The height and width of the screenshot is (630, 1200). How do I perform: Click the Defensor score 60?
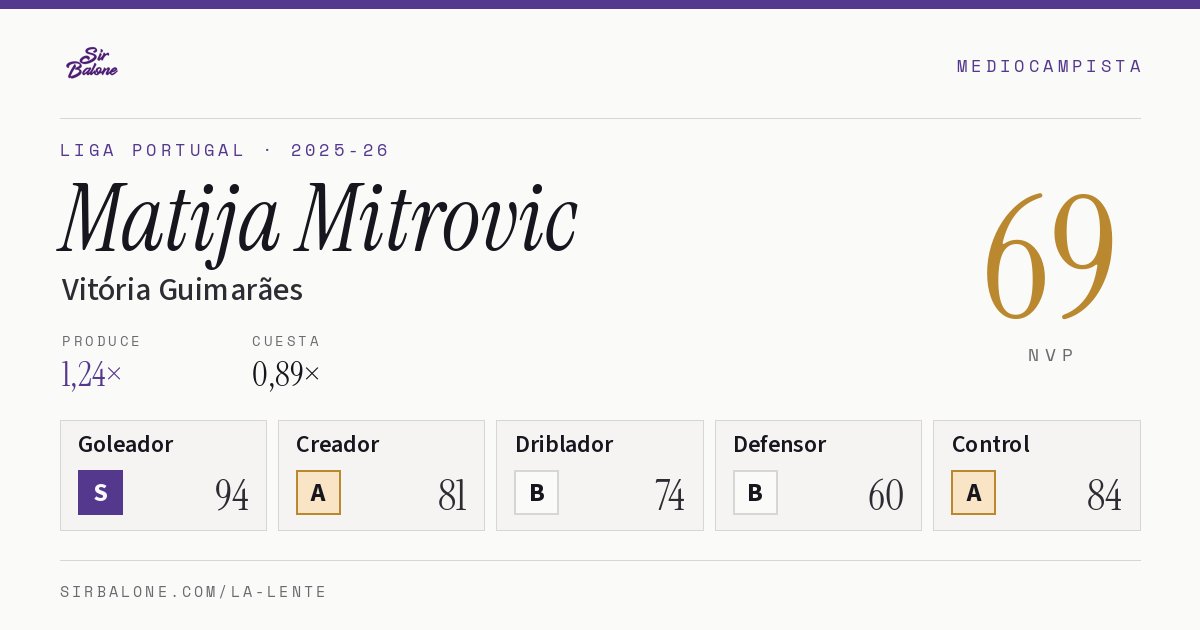tap(886, 495)
